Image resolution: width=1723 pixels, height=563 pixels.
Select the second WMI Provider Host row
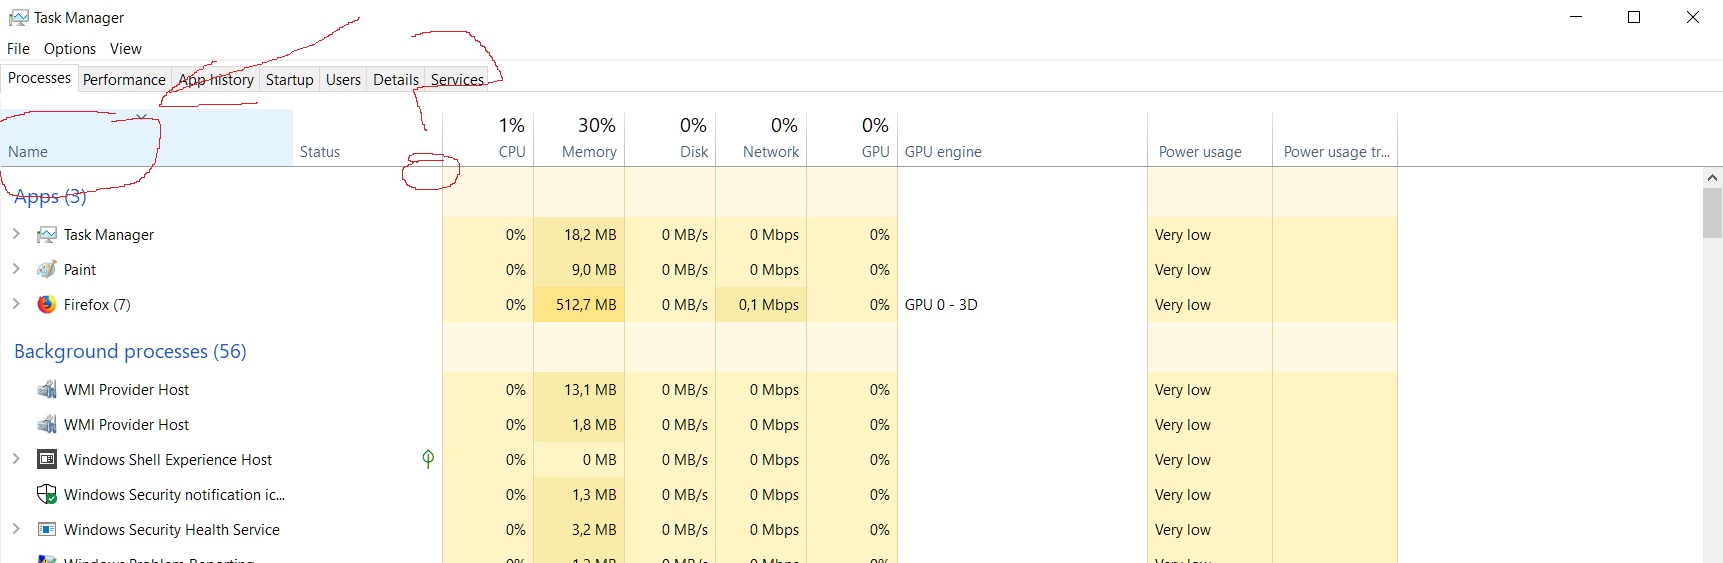[x=127, y=425]
